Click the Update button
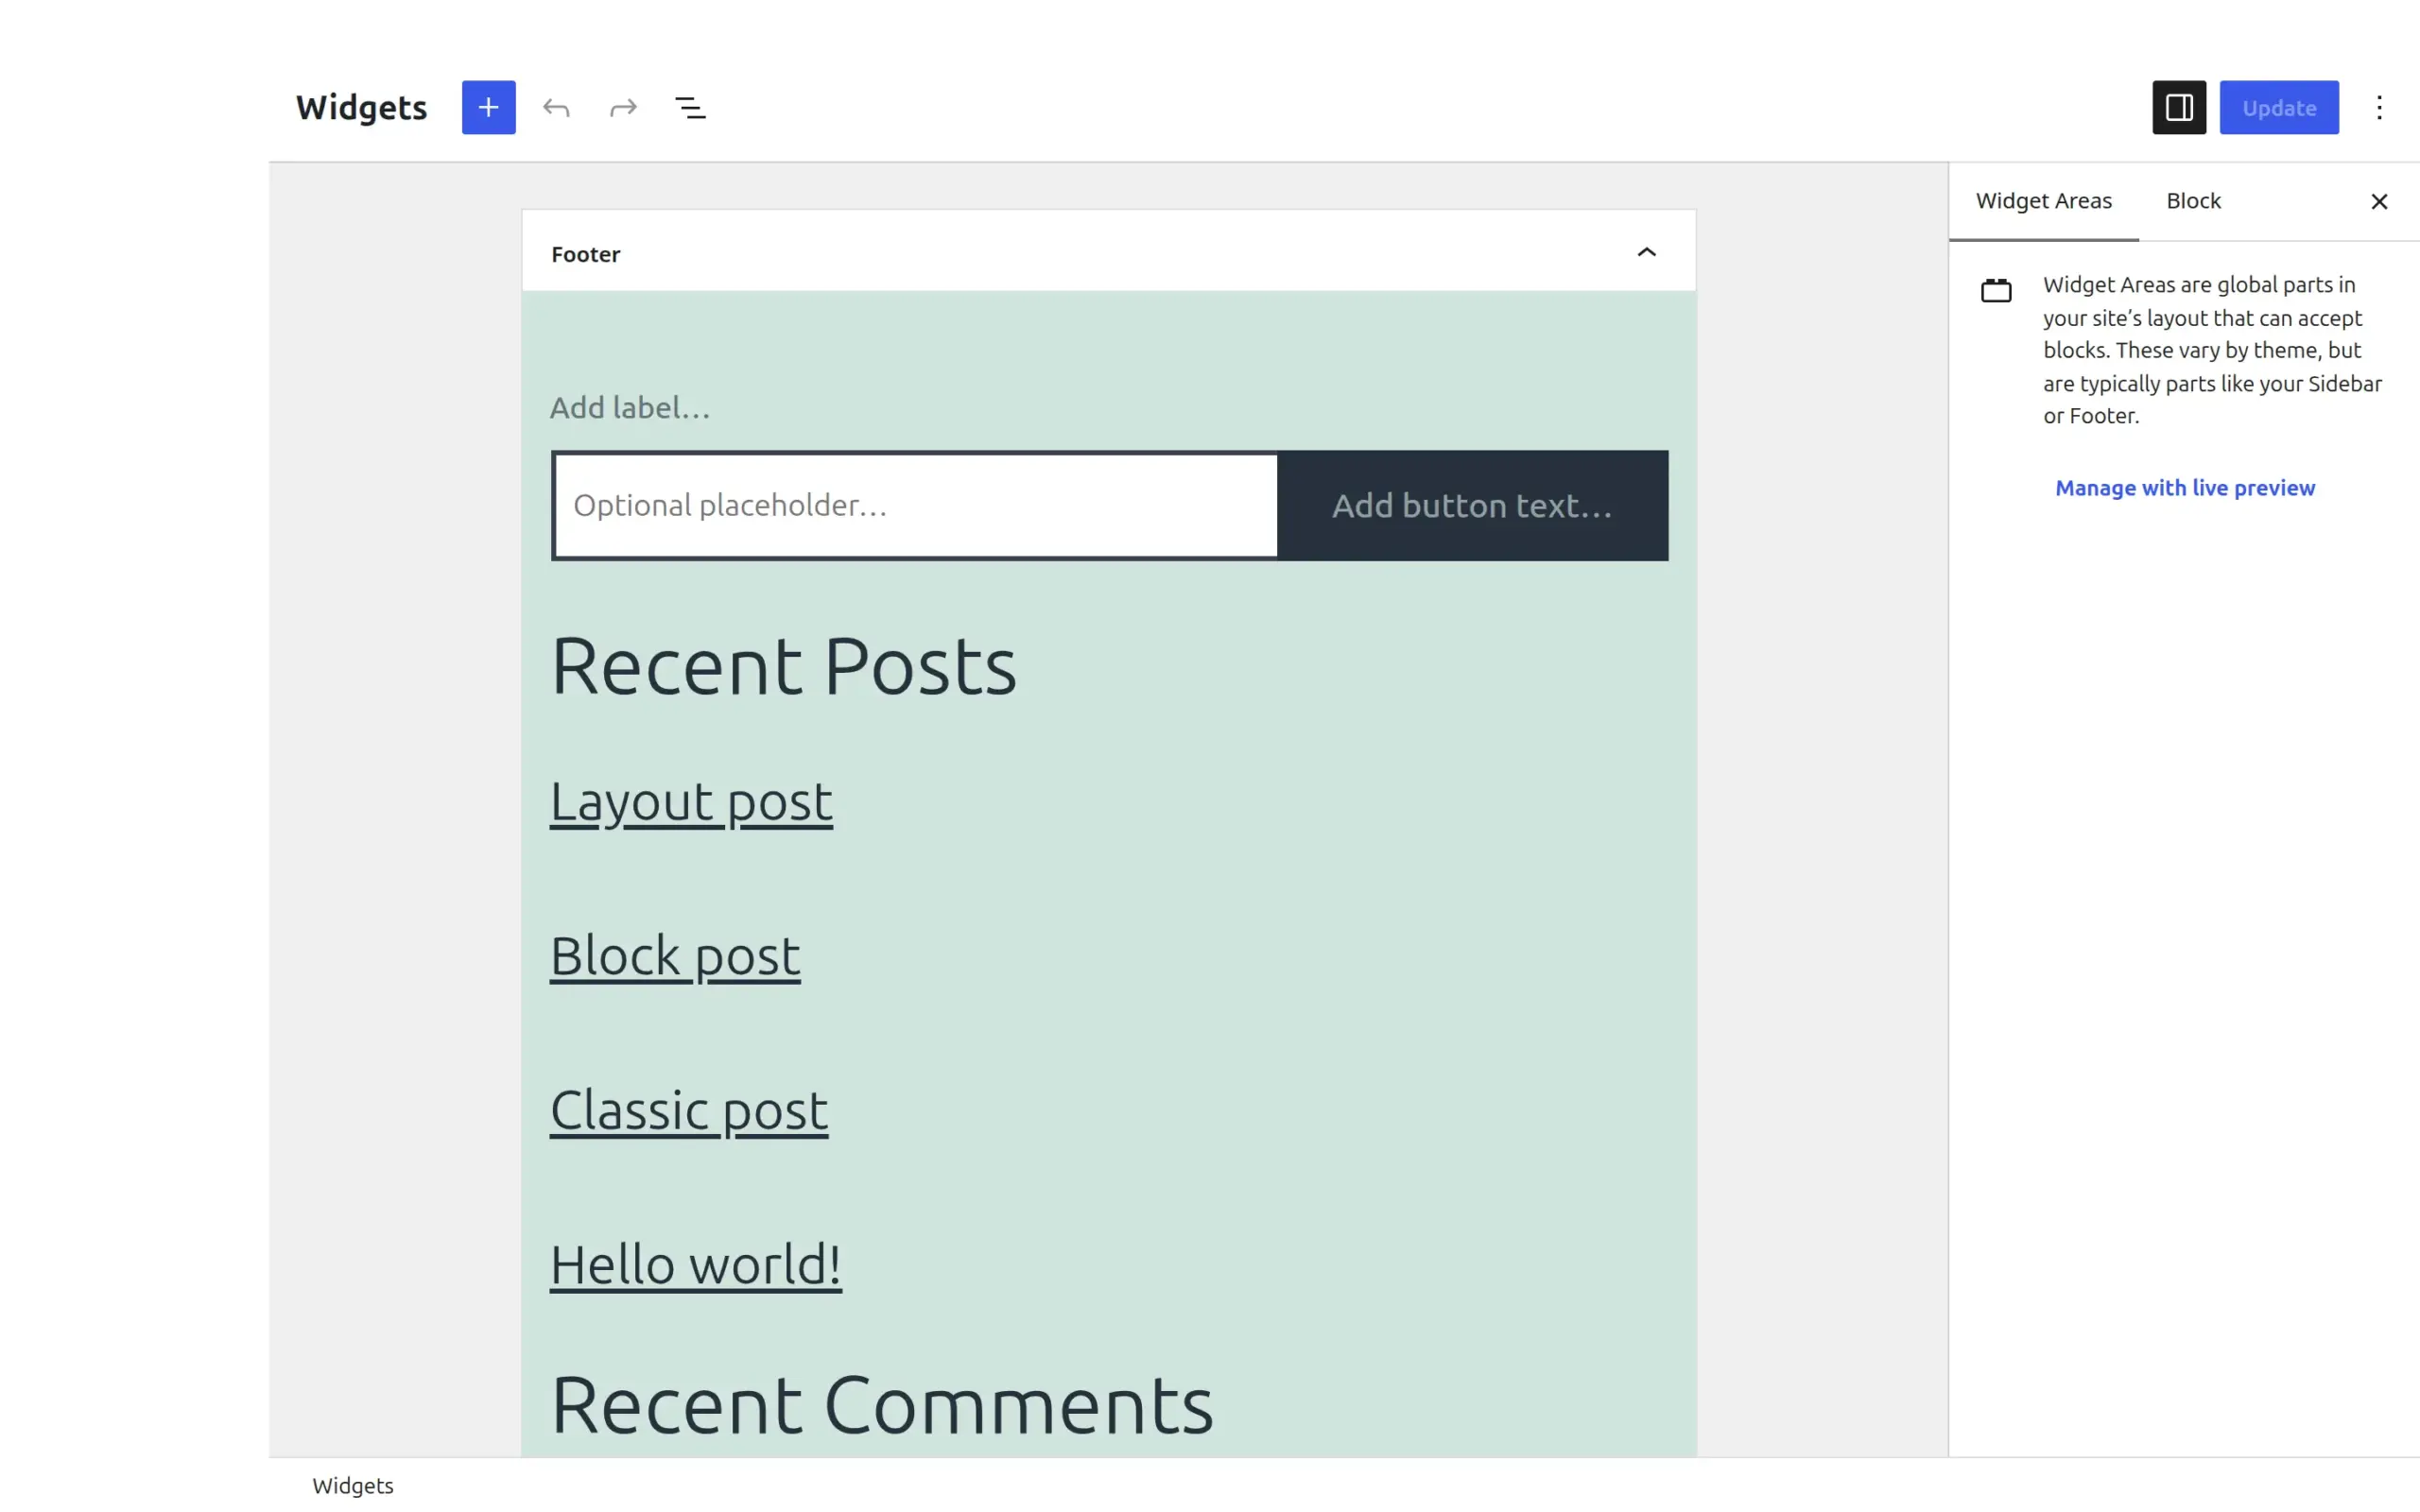This screenshot has width=2420, height=1512. pos(2279,107)
